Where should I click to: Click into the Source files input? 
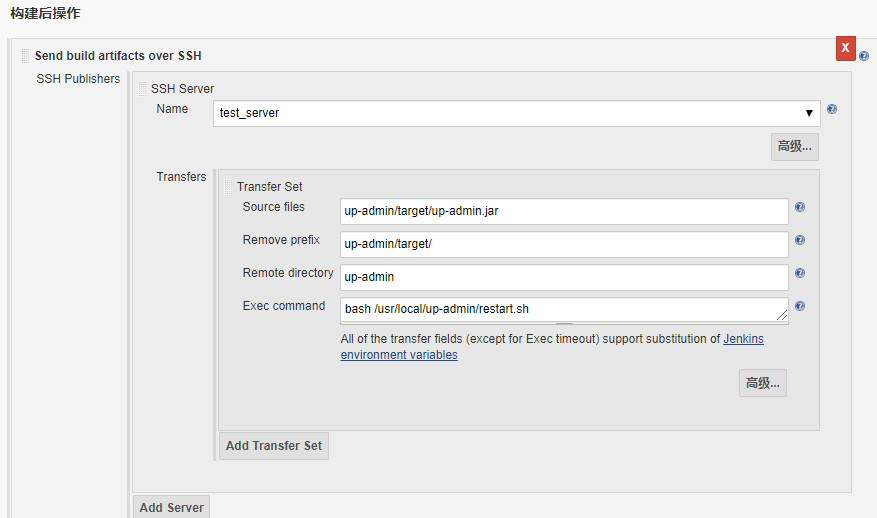pyautogui.click(x=565, y=211)
